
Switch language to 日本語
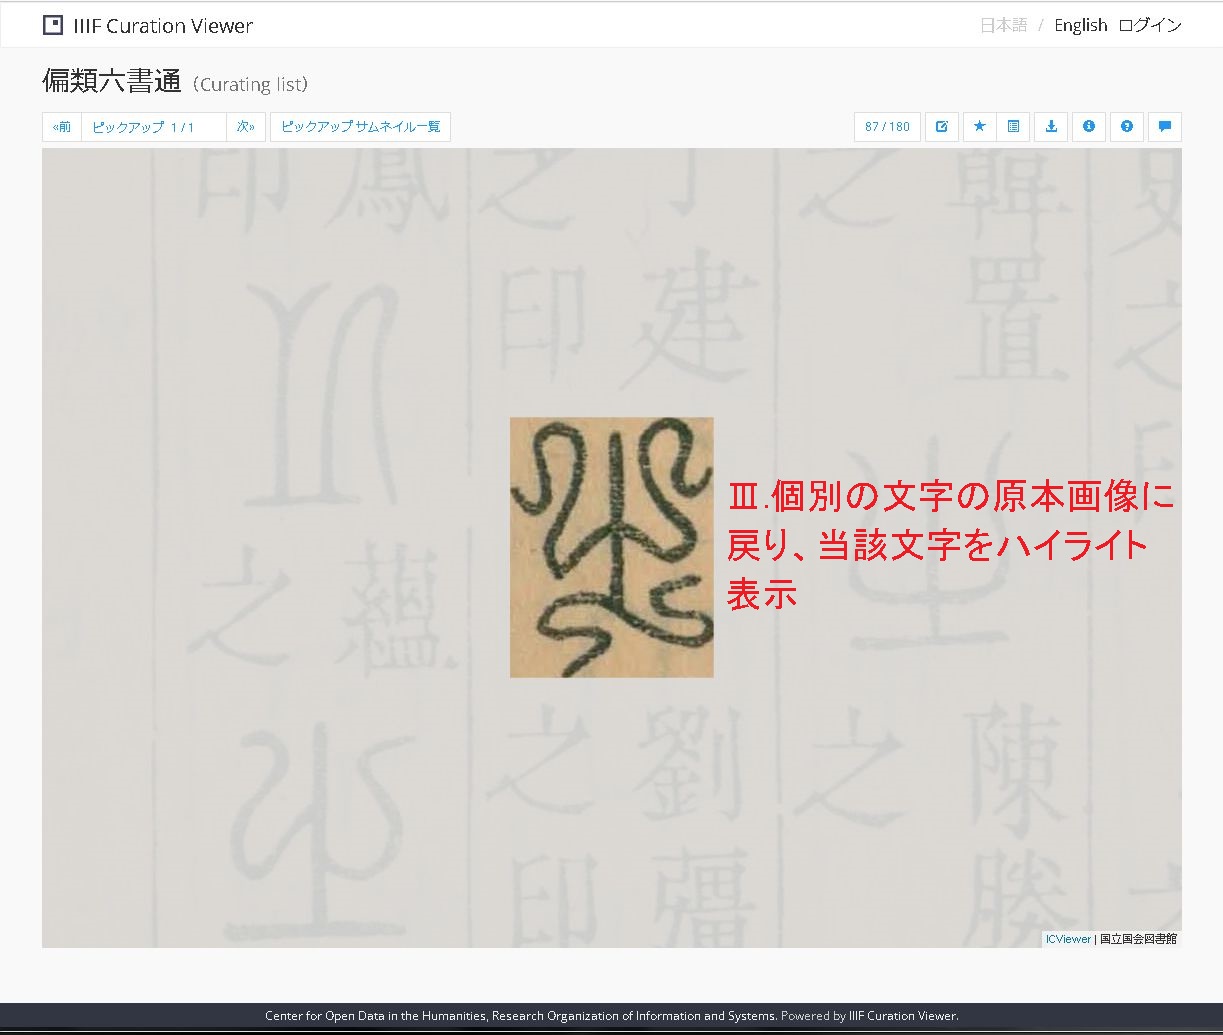[1003, 25]
